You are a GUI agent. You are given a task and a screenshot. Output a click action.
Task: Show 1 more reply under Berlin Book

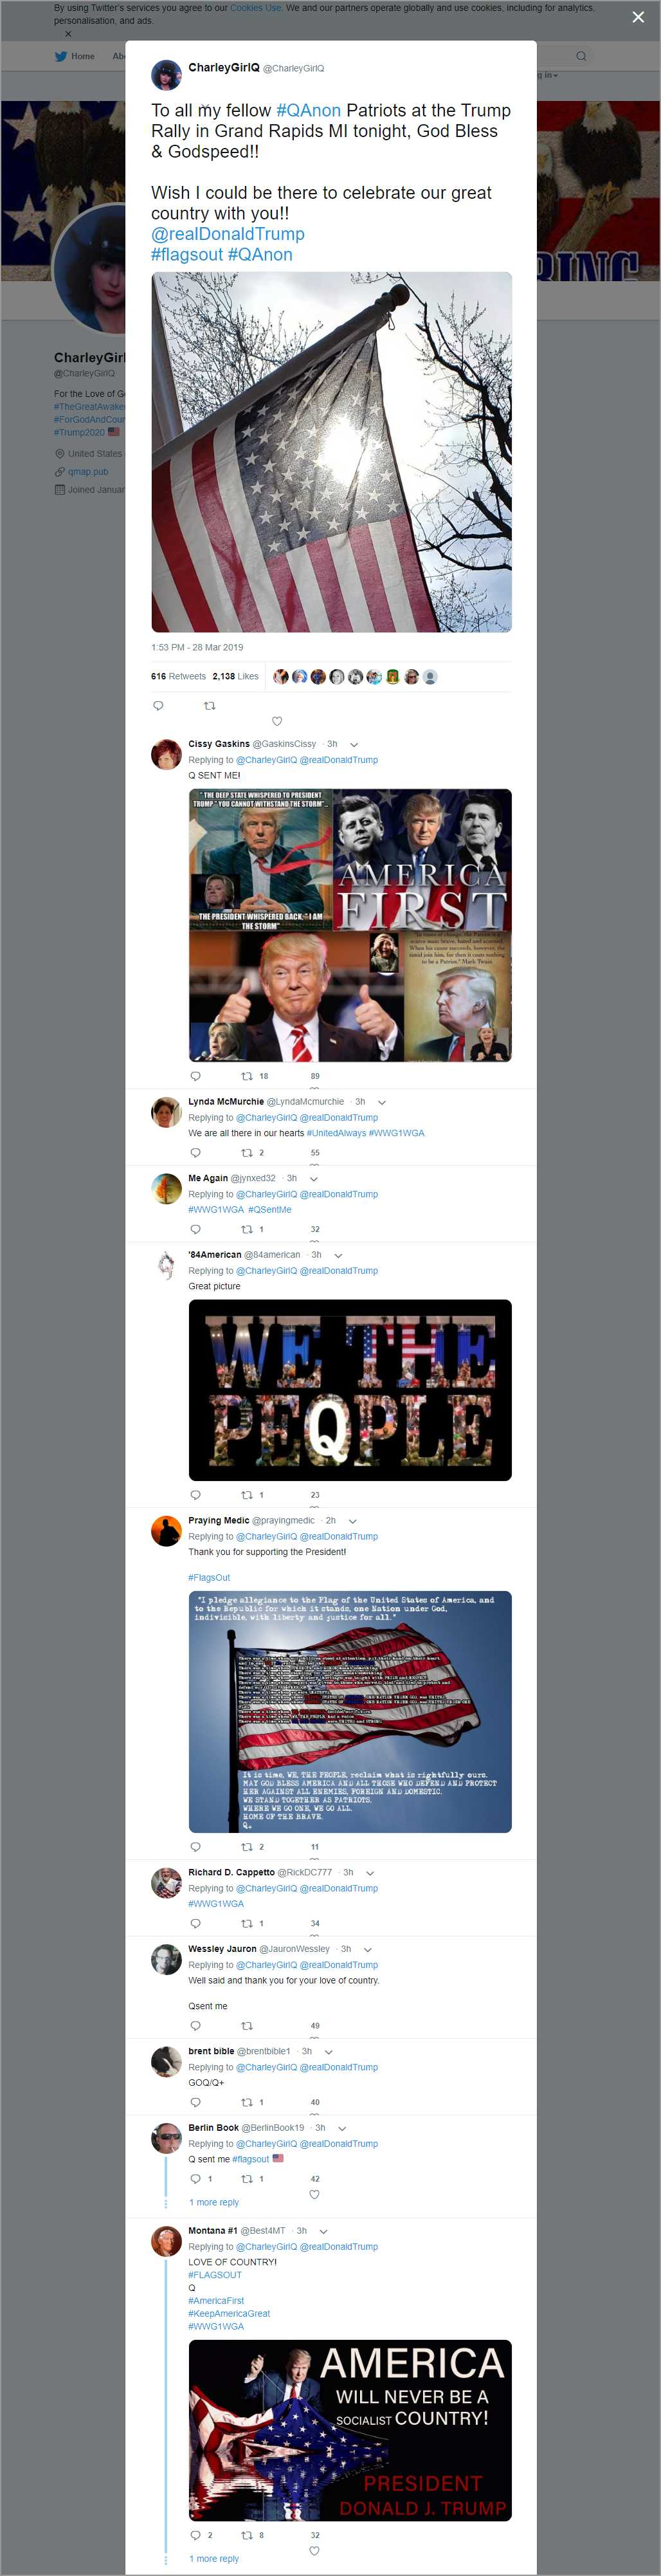(214, 2203)
